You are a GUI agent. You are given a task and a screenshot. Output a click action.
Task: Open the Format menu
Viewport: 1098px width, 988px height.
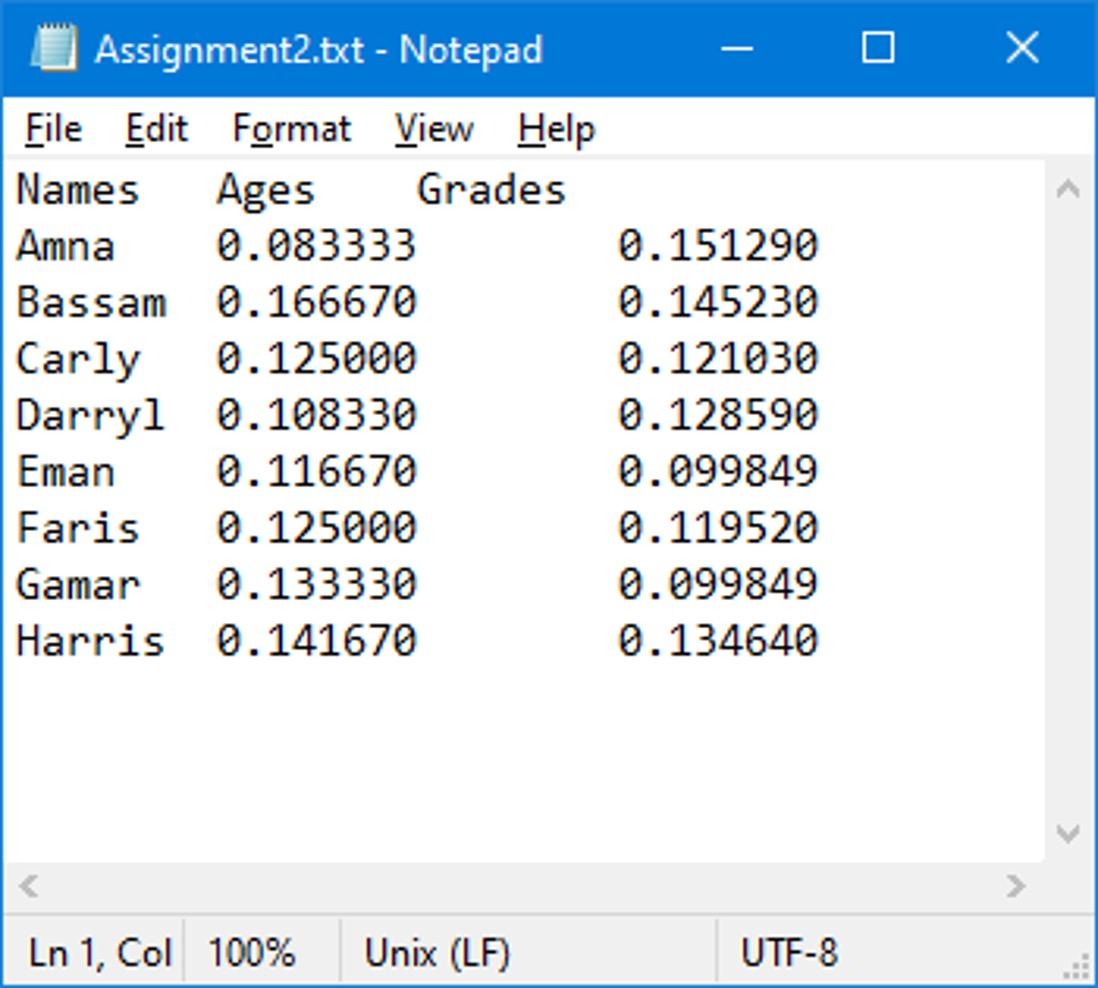[x=292, y=129]
